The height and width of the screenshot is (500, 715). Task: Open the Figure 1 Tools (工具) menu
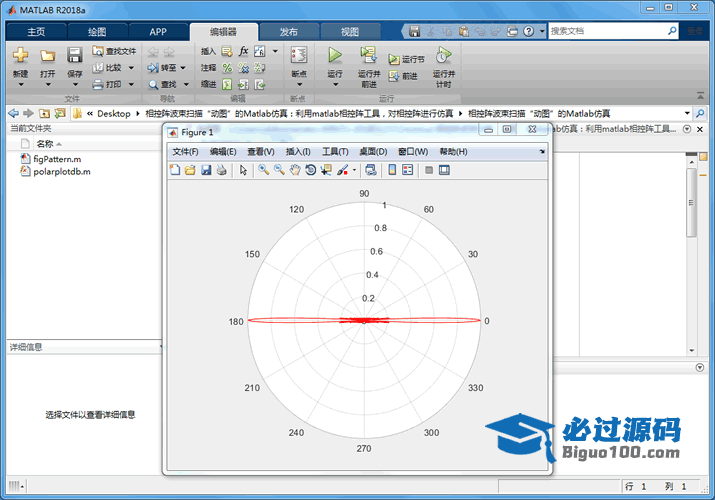pyautogui.click(x=335, y=152)
